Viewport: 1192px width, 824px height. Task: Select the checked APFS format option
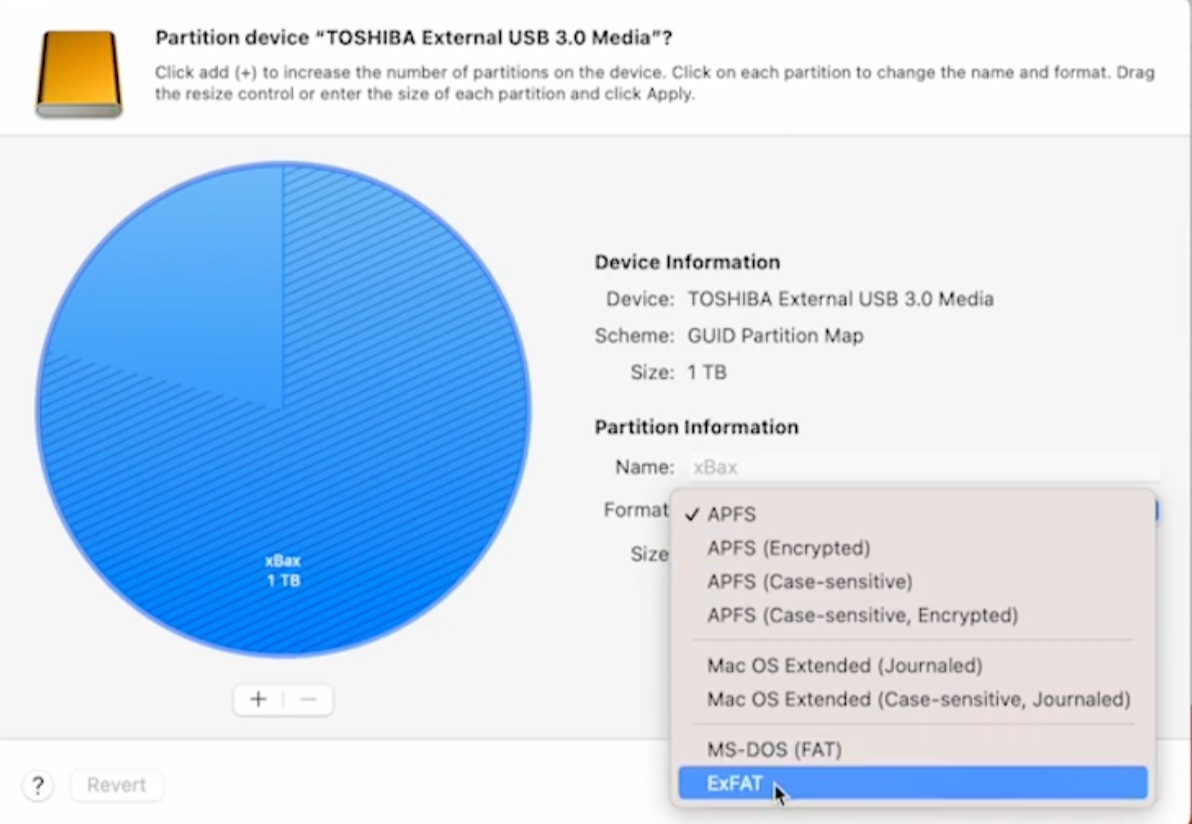tap(732, 514)
